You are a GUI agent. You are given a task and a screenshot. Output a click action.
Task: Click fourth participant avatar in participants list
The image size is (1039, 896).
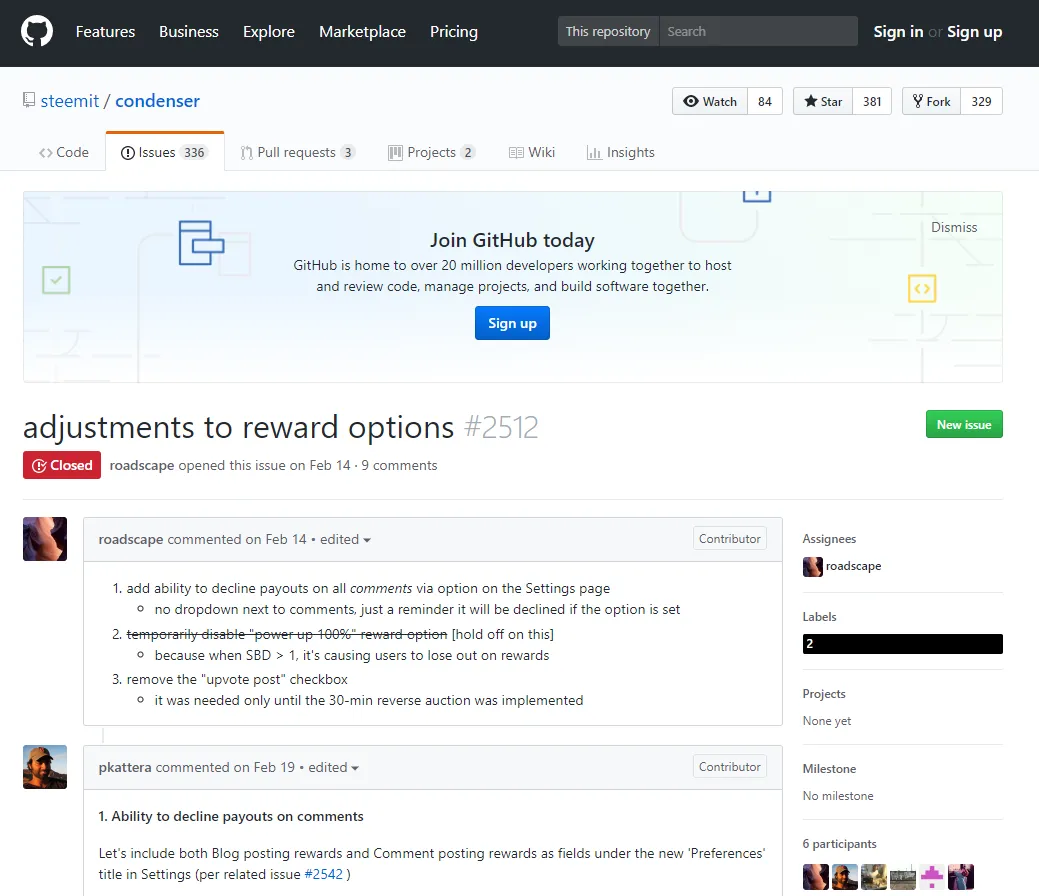click(903, 877)
